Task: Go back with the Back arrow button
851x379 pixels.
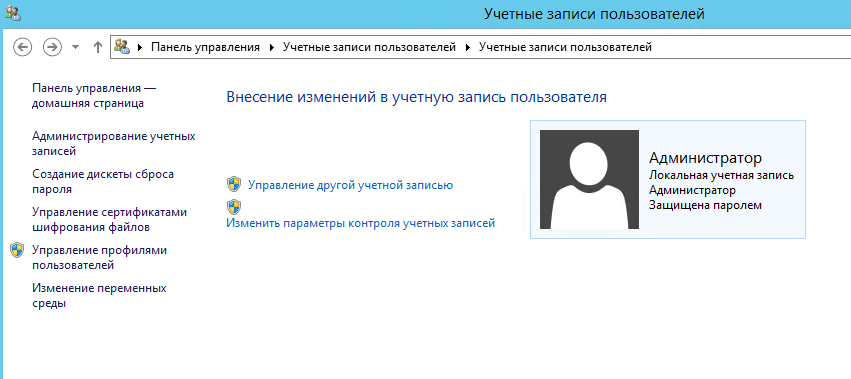Action: point(22,47)
